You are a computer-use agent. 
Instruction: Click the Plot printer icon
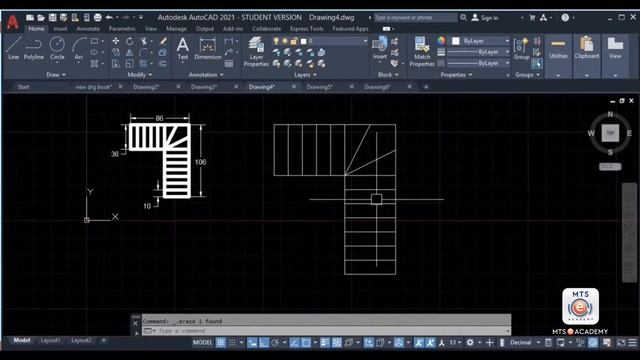(x=98, y=18)
